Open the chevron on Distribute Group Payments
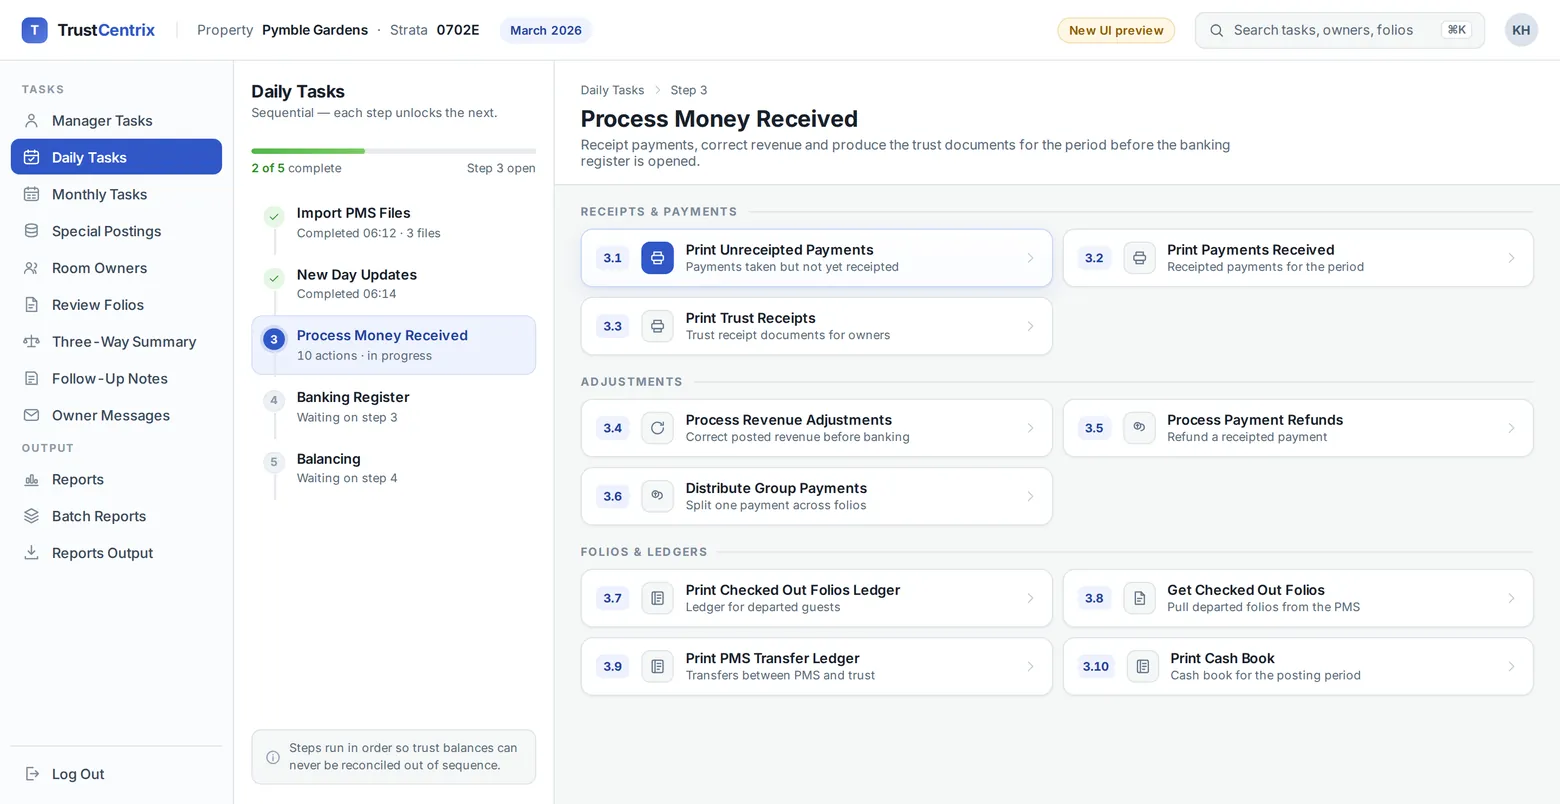Viewport: 1560px width, 804px height. (x=1030, y=496)
